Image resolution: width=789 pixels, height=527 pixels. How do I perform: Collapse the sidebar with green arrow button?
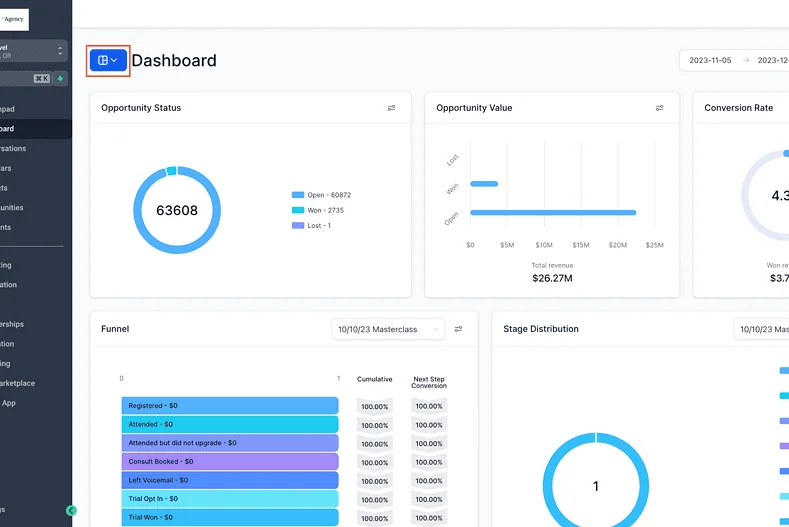71,510
